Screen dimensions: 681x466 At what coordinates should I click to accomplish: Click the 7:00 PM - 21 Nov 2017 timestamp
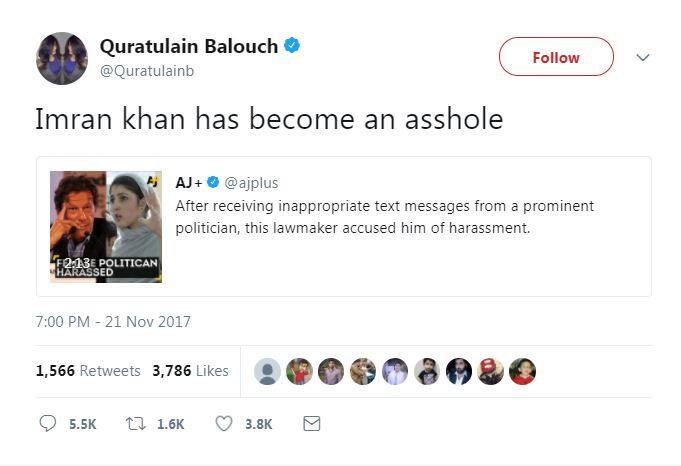(x=113, y=322)
